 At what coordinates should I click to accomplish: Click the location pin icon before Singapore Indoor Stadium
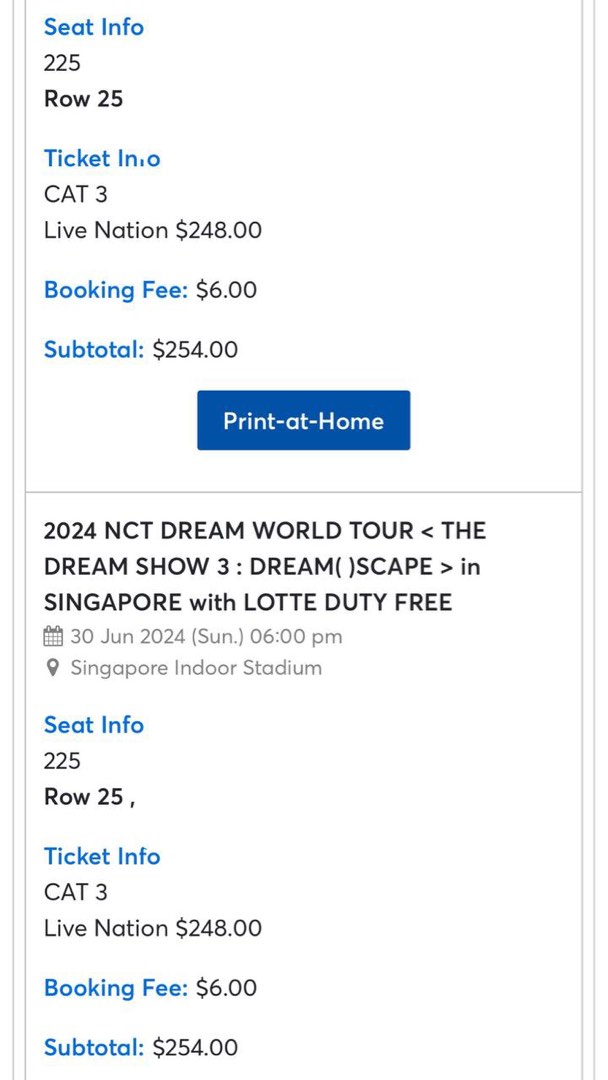(x=53, y=668)
